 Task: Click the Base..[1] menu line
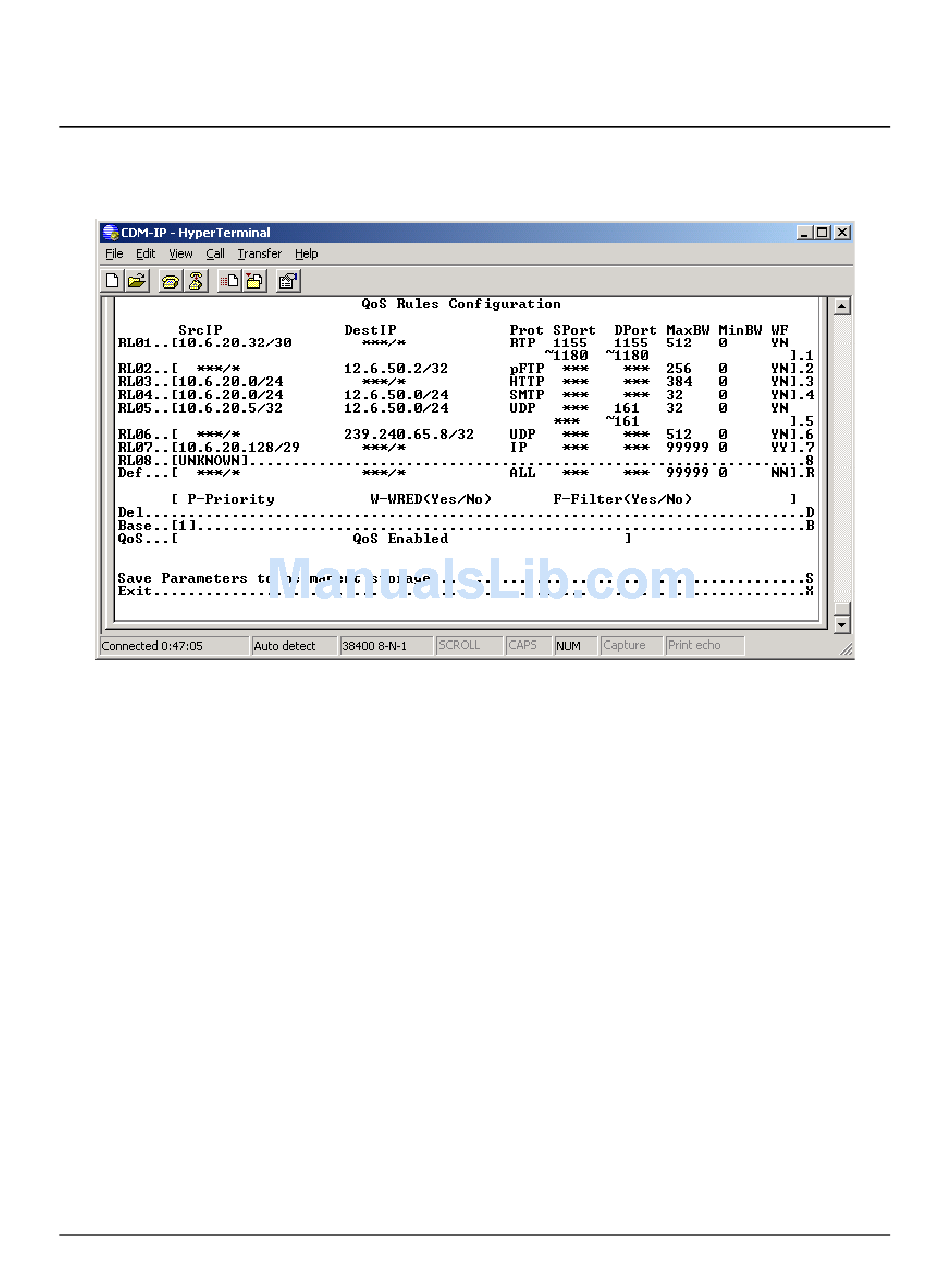(466, 525)
